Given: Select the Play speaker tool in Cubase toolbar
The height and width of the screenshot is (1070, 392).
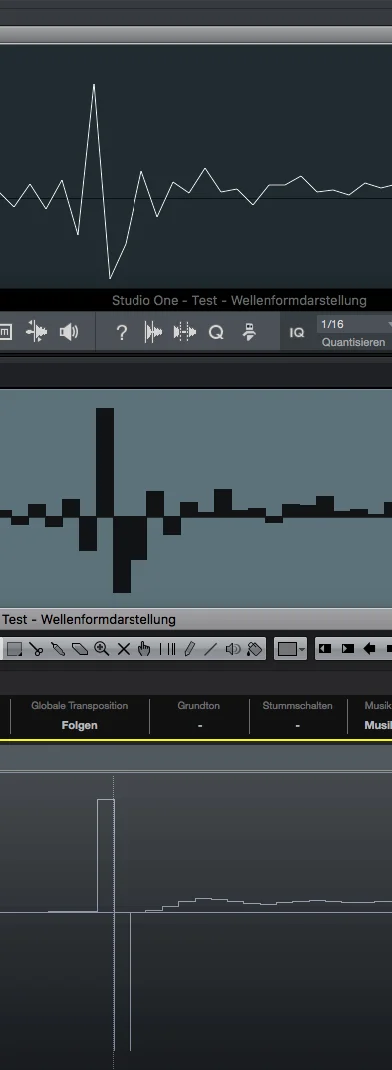Looking at the screenshot, I should tap(233, 648).
